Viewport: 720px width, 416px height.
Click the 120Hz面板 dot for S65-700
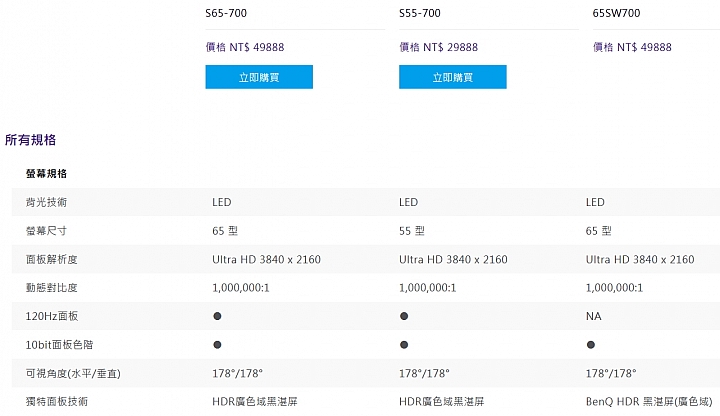[x=217, y=316]
